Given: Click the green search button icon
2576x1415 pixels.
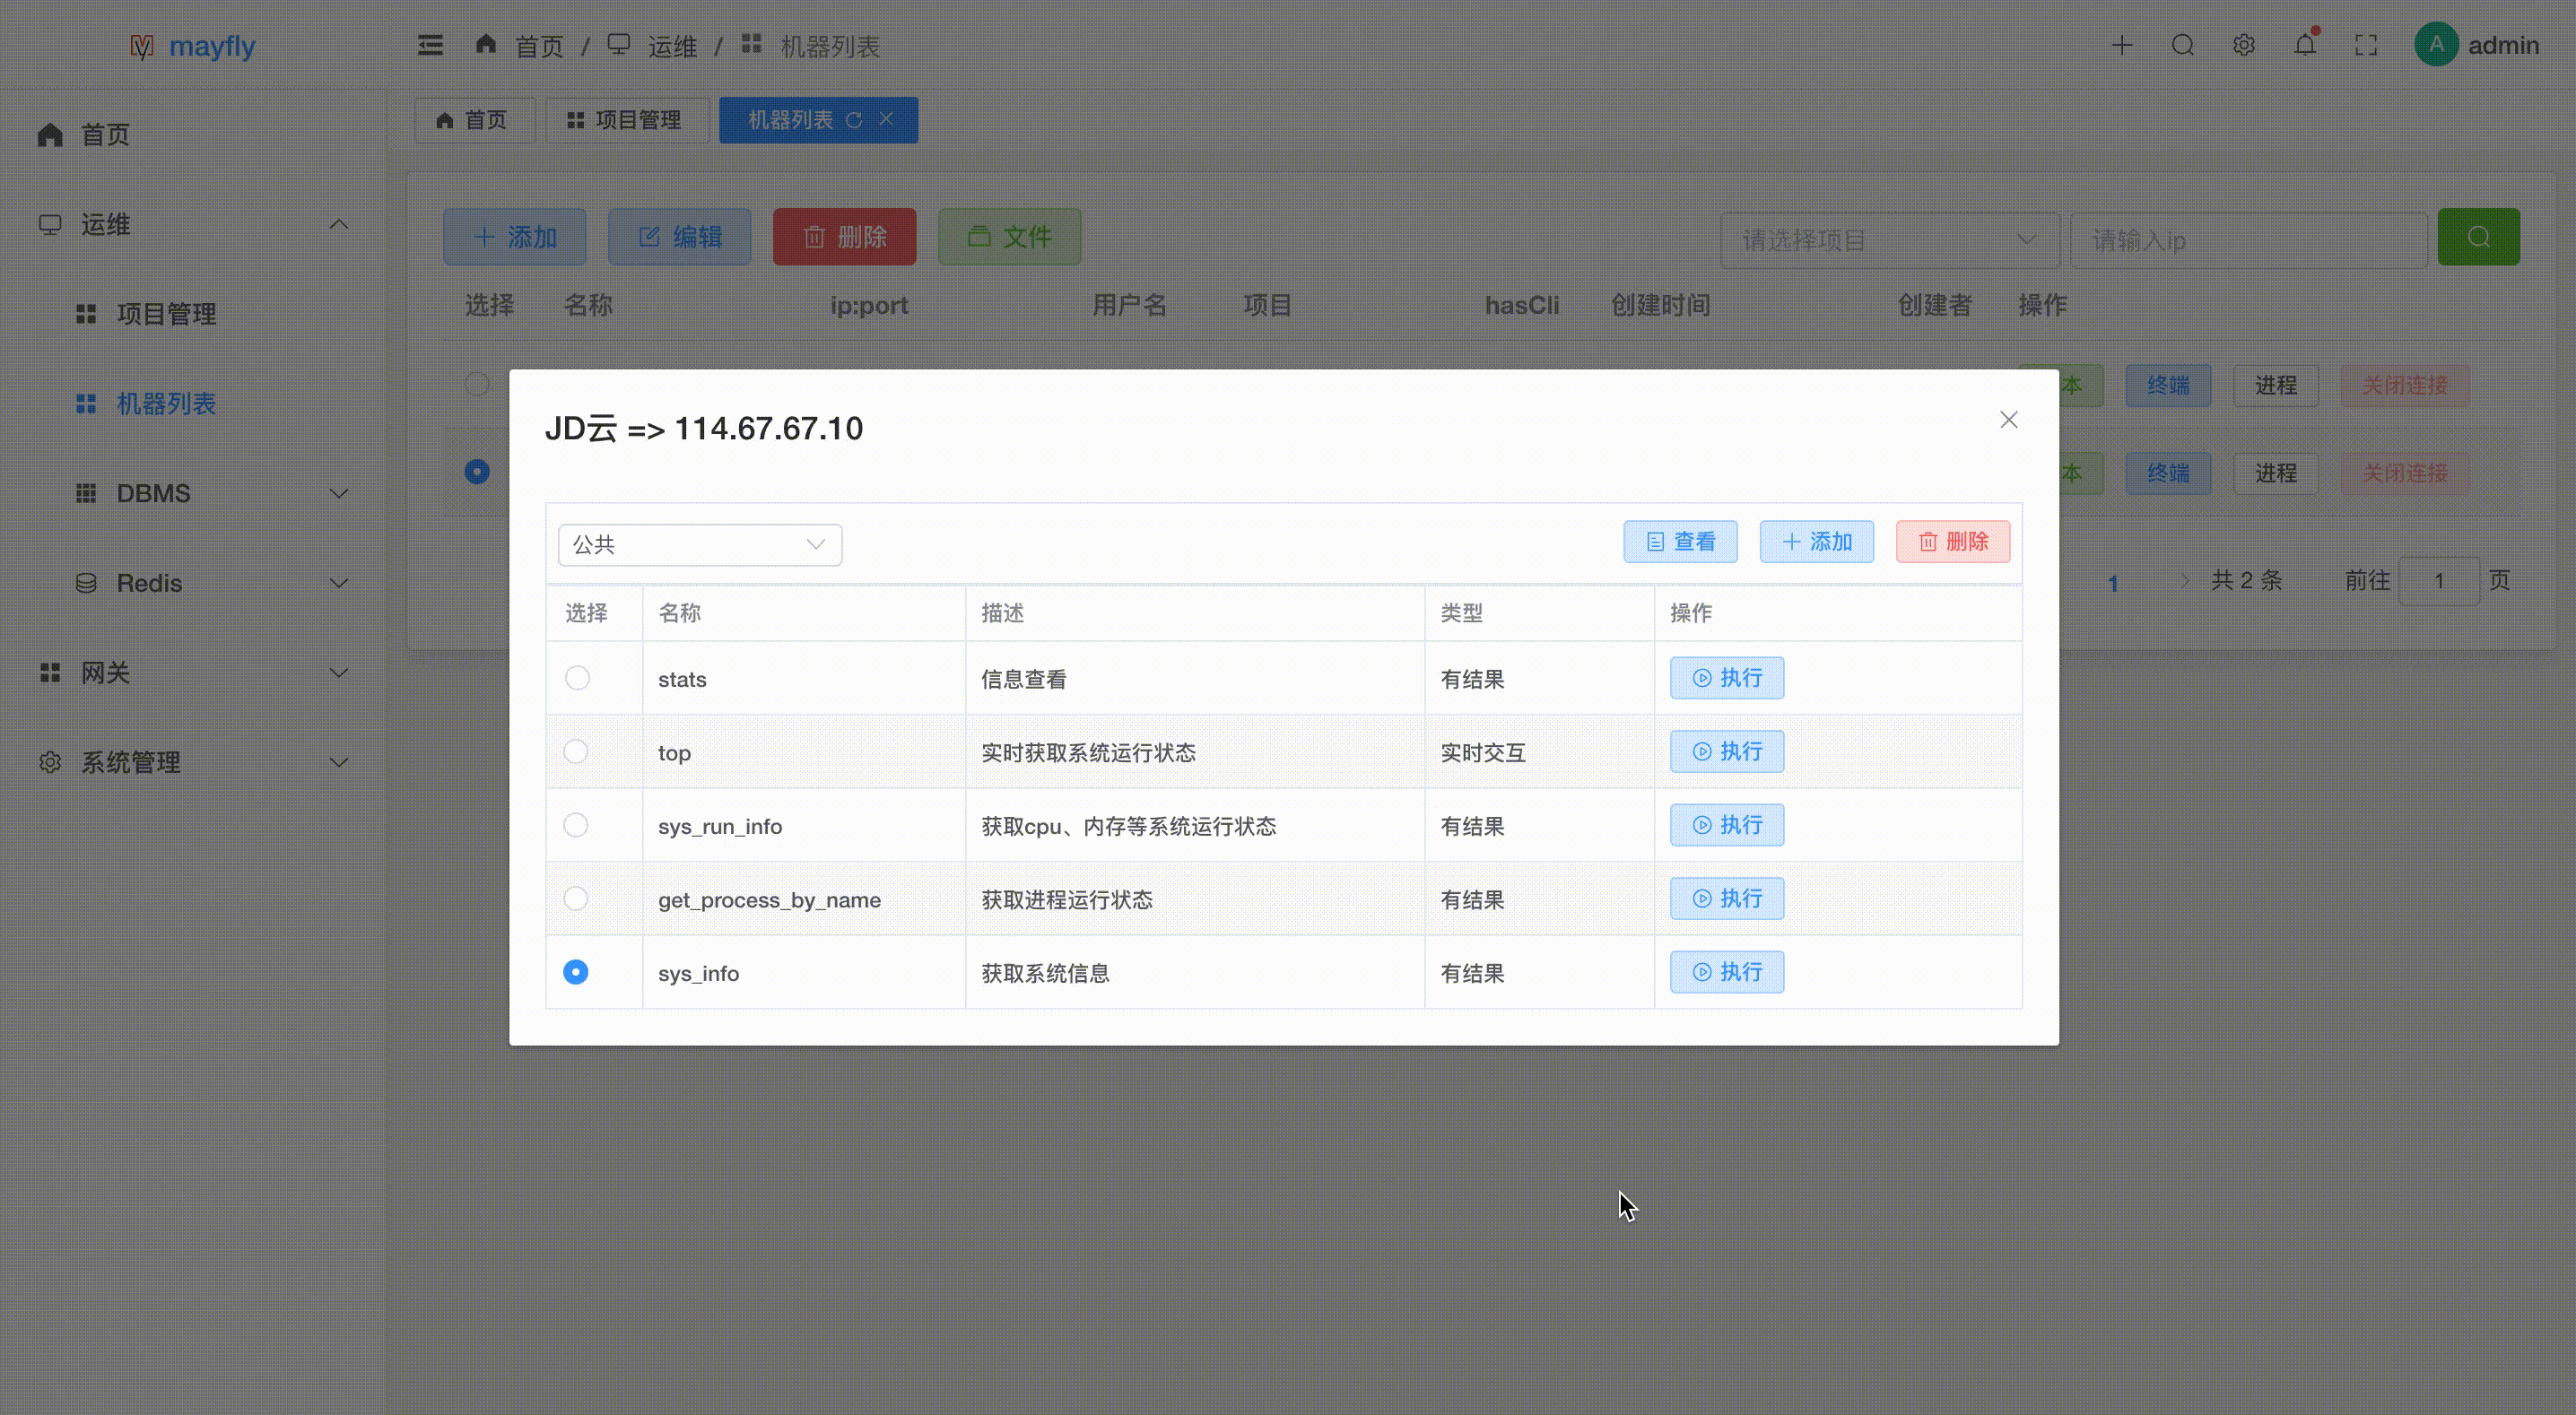Looking at the screenshot, I should [2478, 237].
